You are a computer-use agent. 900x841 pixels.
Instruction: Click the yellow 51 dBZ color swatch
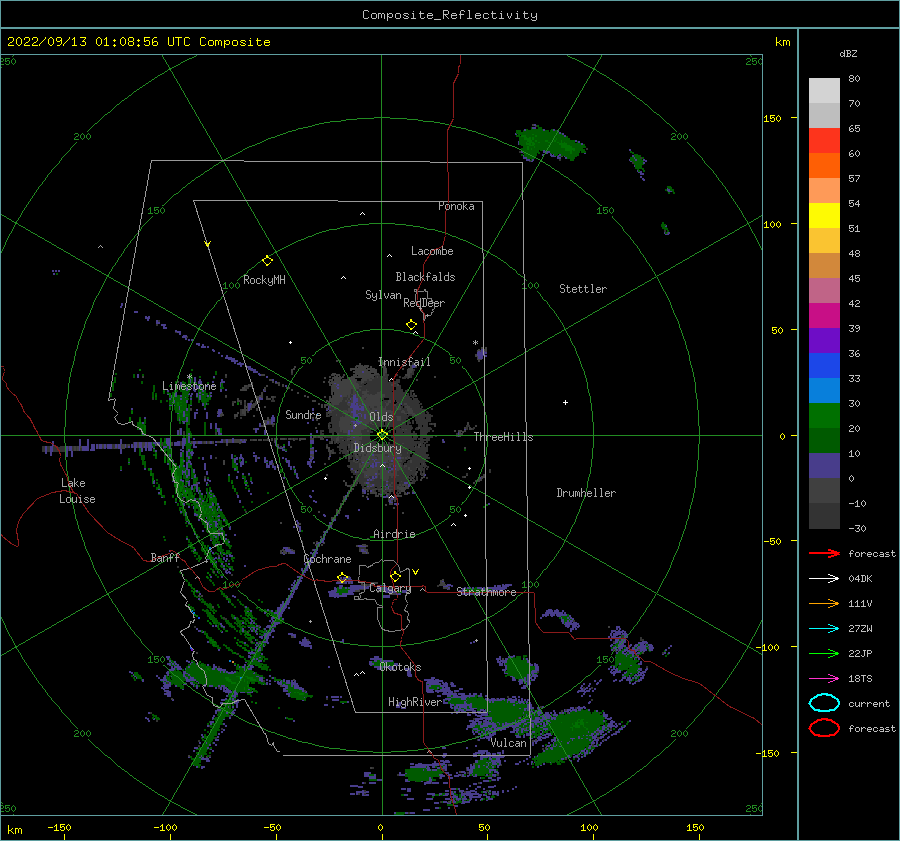click(824, 216)
